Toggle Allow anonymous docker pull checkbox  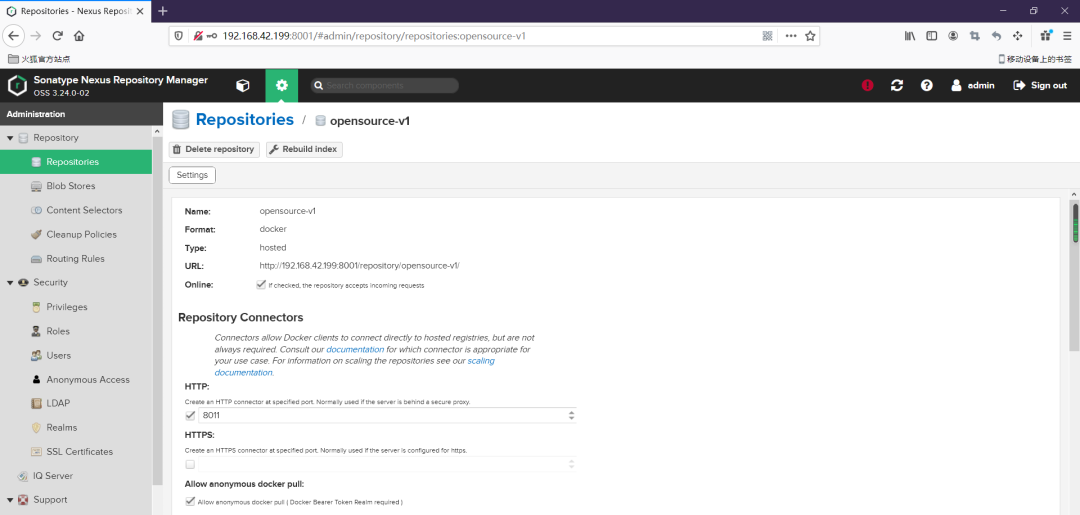pos(190,501)
